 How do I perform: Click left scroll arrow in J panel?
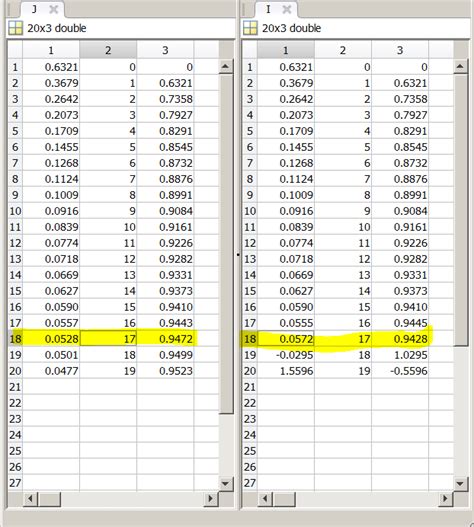tap(30, 498)
